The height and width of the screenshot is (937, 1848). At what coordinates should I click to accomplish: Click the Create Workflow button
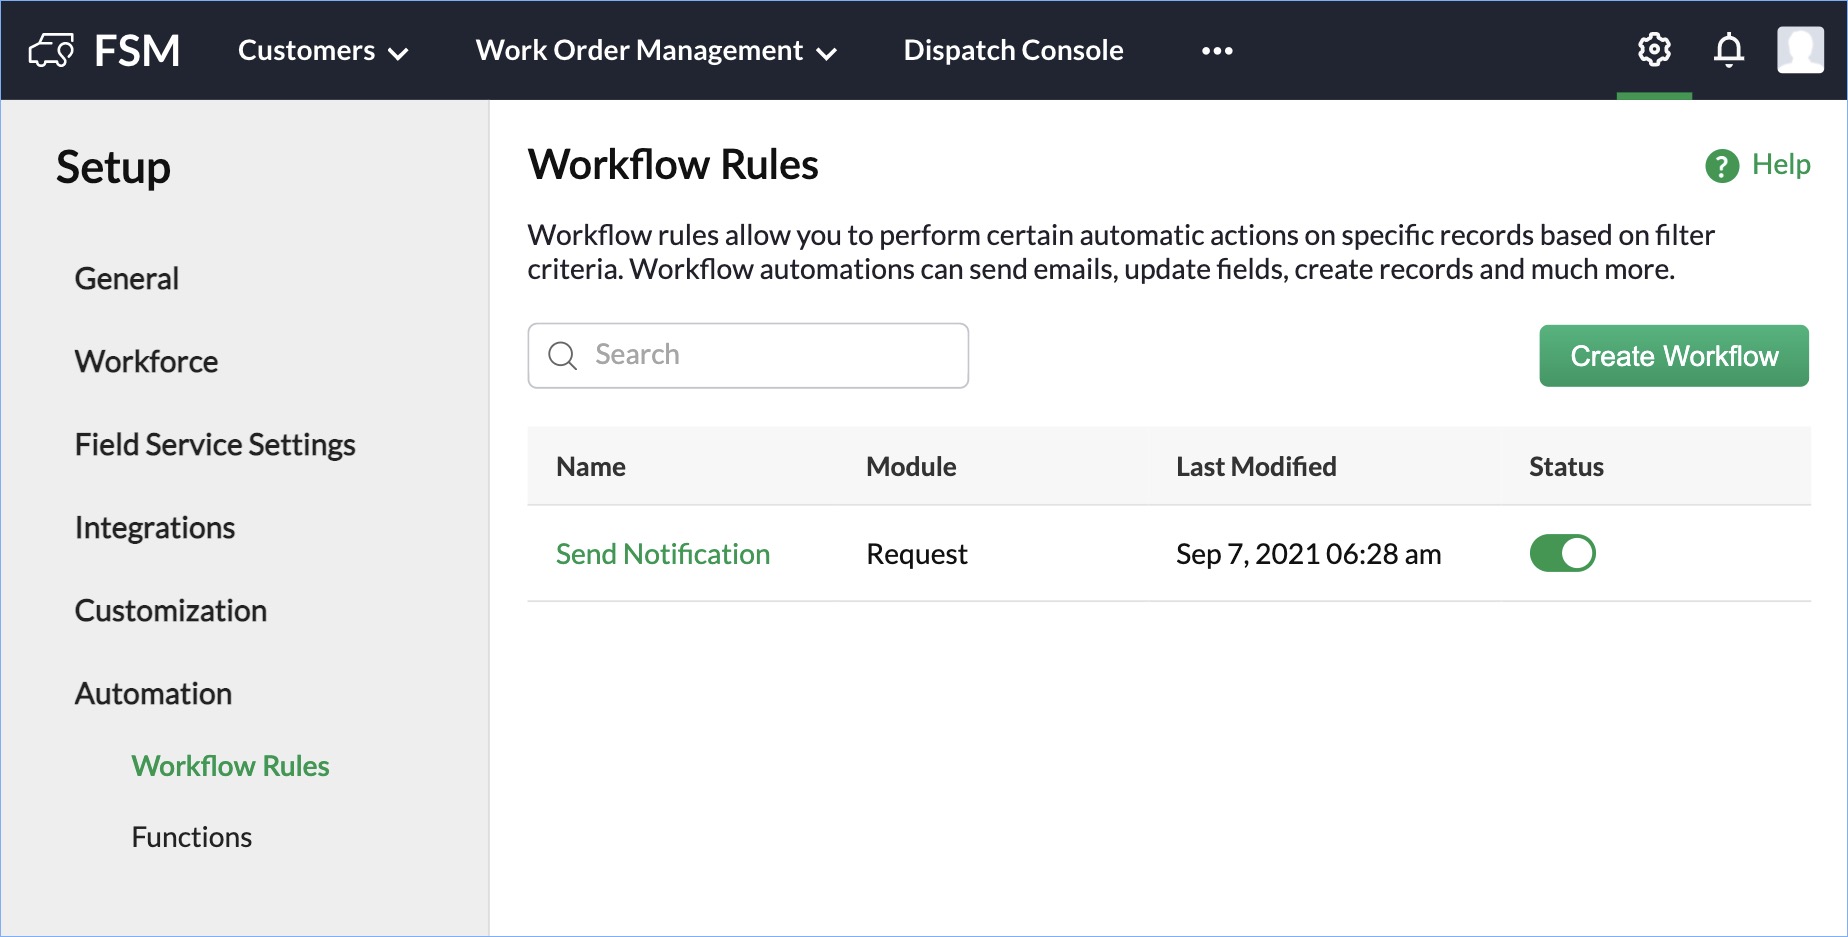[1673, 356]
